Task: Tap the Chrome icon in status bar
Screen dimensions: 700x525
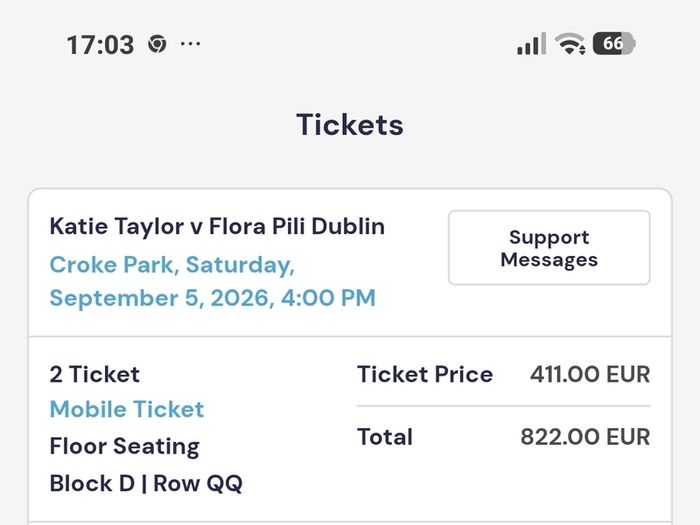Action: (x=157, y=44)
